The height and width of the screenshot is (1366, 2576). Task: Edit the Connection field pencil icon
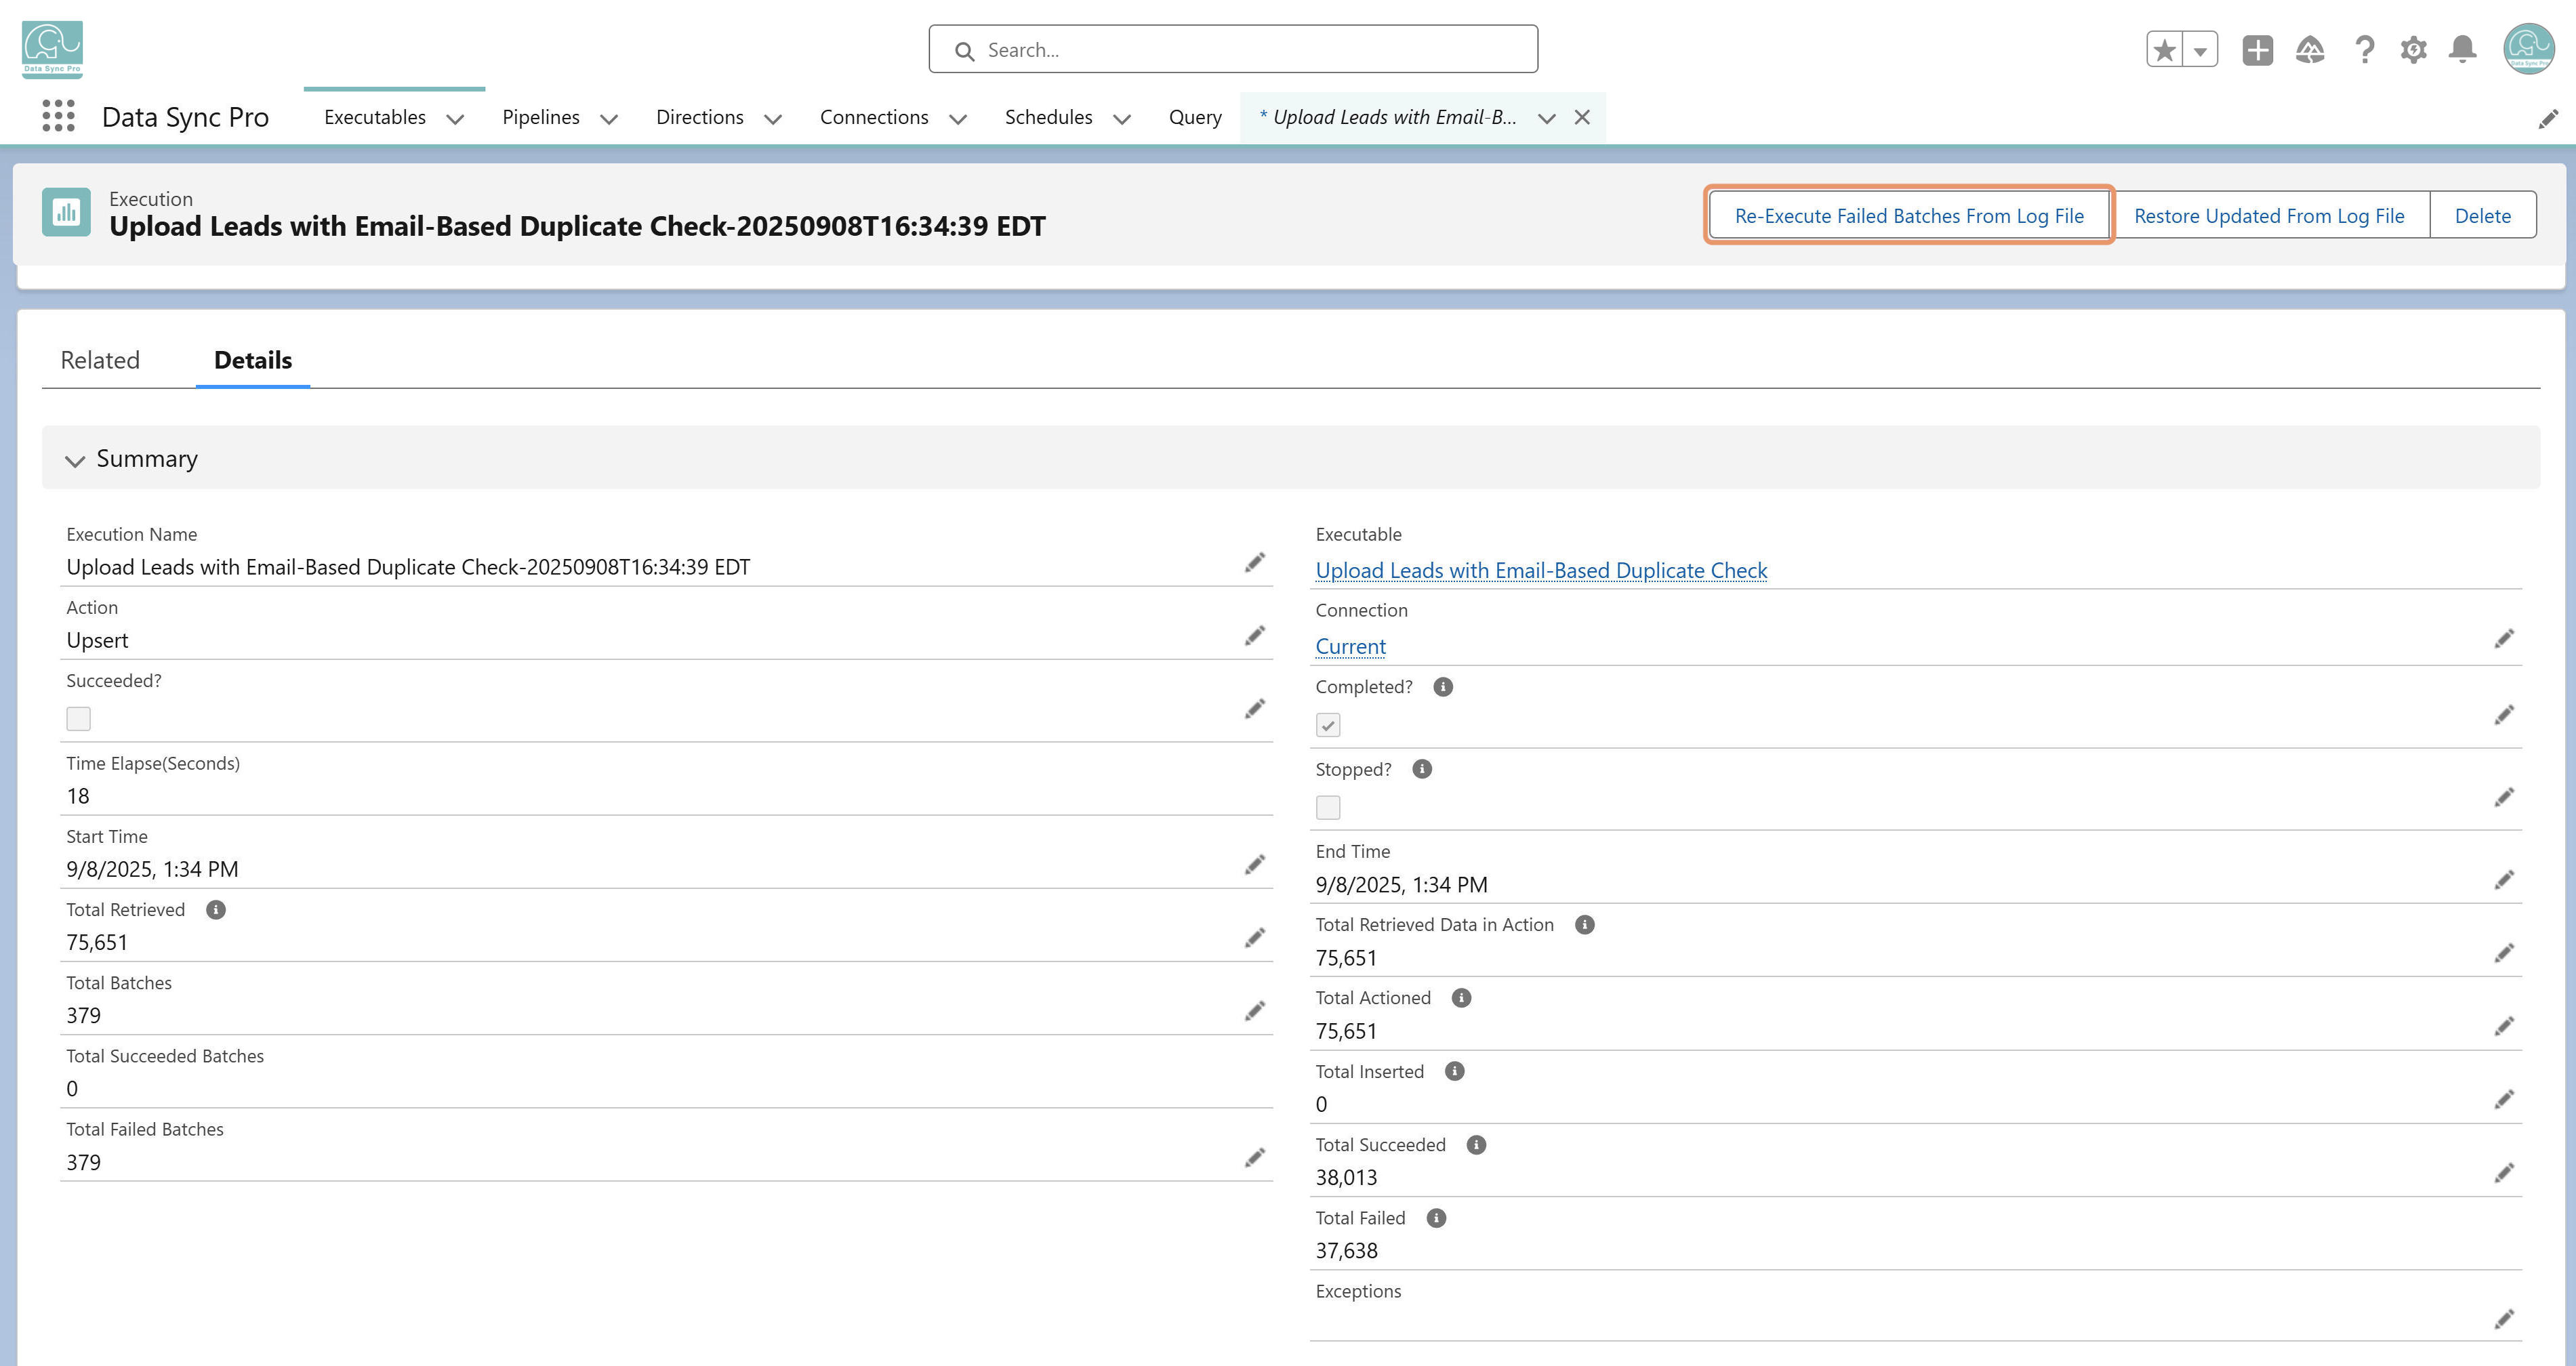(2504, 639)
